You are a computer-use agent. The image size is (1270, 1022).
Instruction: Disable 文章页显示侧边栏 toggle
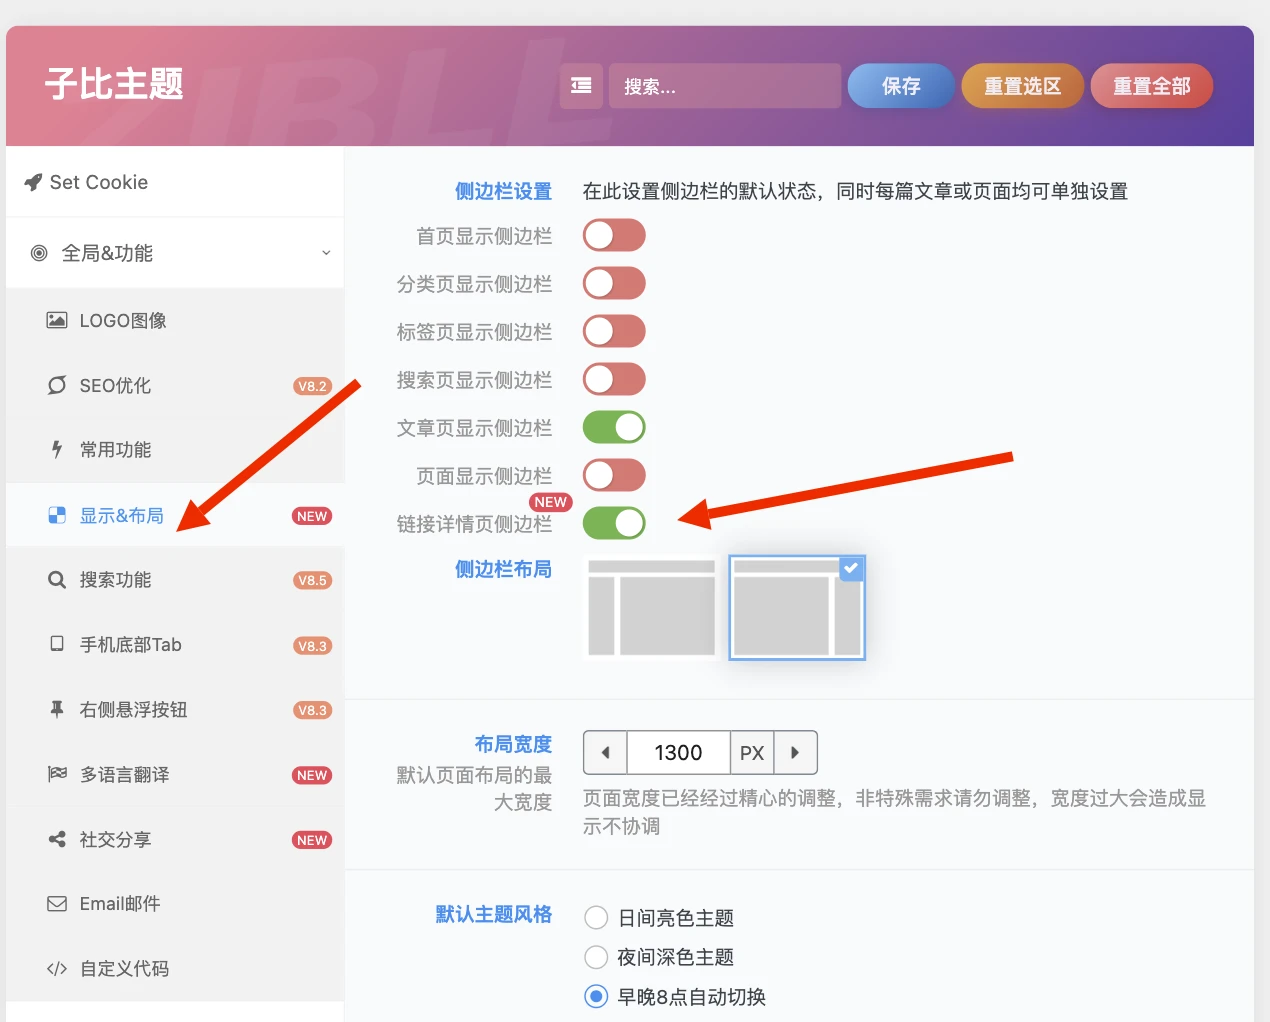614,428
